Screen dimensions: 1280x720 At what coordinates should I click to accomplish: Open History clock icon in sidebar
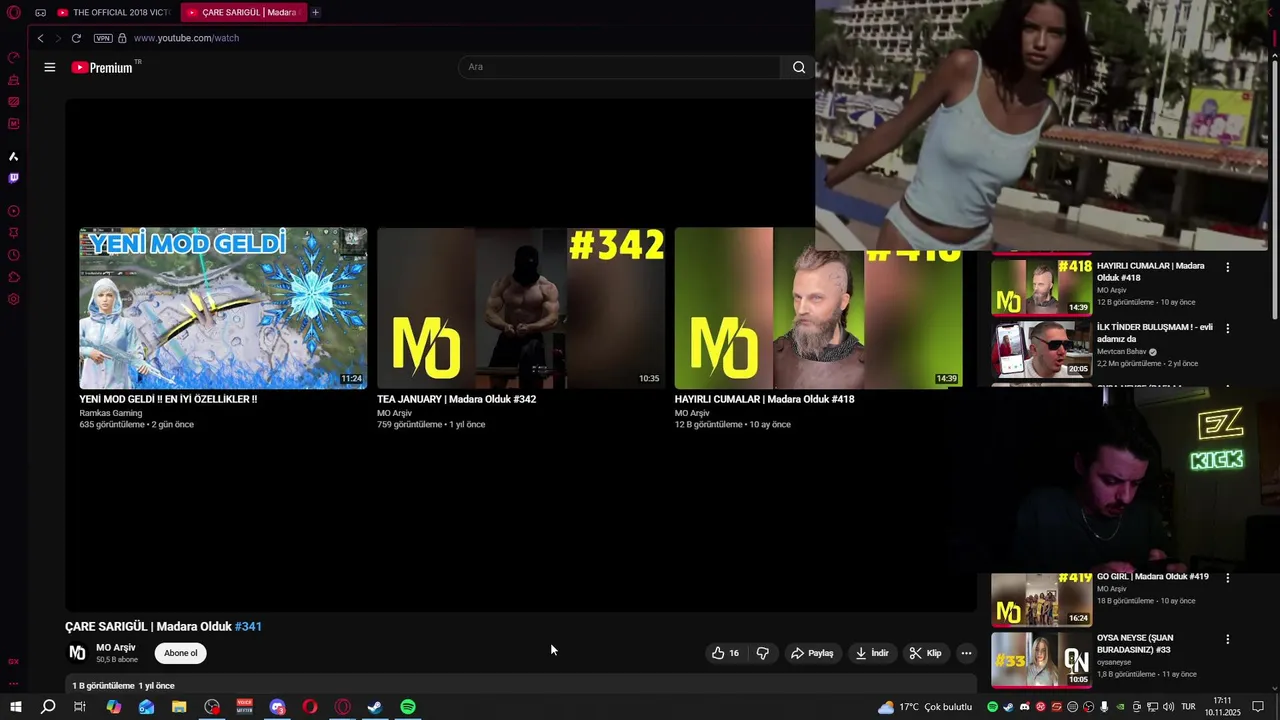14,255
